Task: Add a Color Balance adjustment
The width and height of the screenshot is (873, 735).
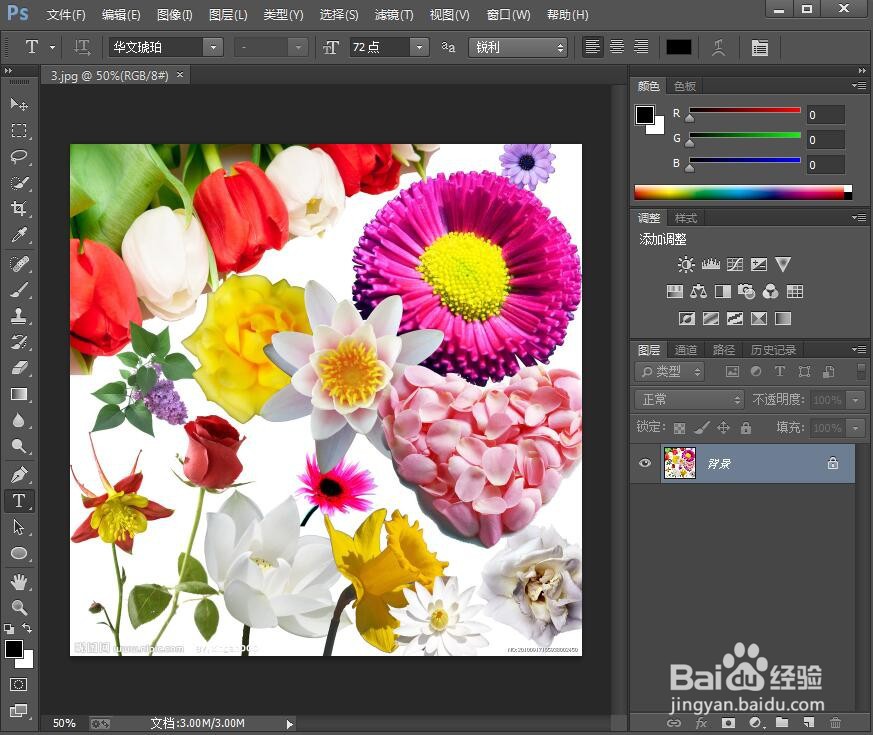Action: [x=698, y=291]
